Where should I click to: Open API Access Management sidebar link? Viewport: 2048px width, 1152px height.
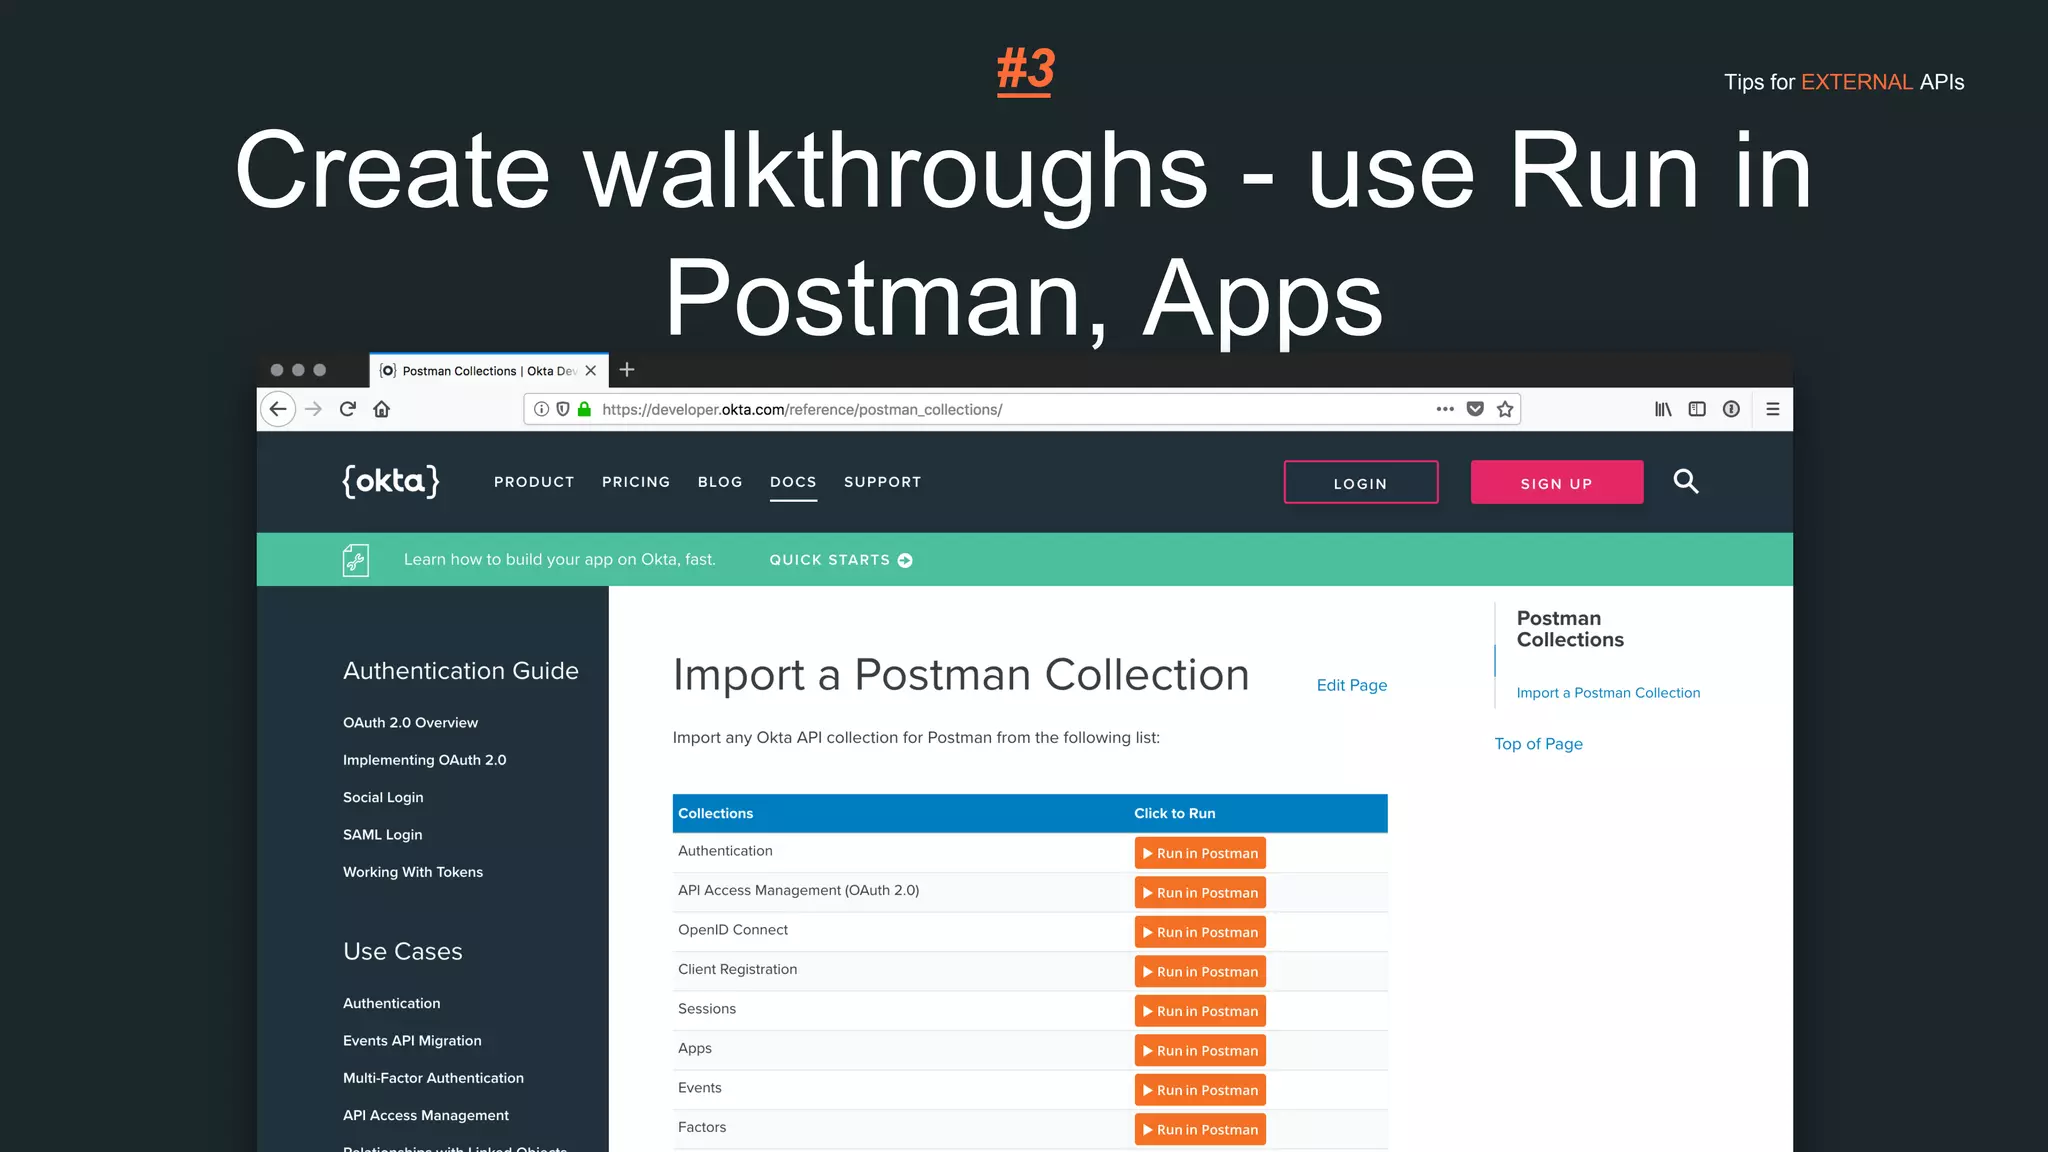425,1116
